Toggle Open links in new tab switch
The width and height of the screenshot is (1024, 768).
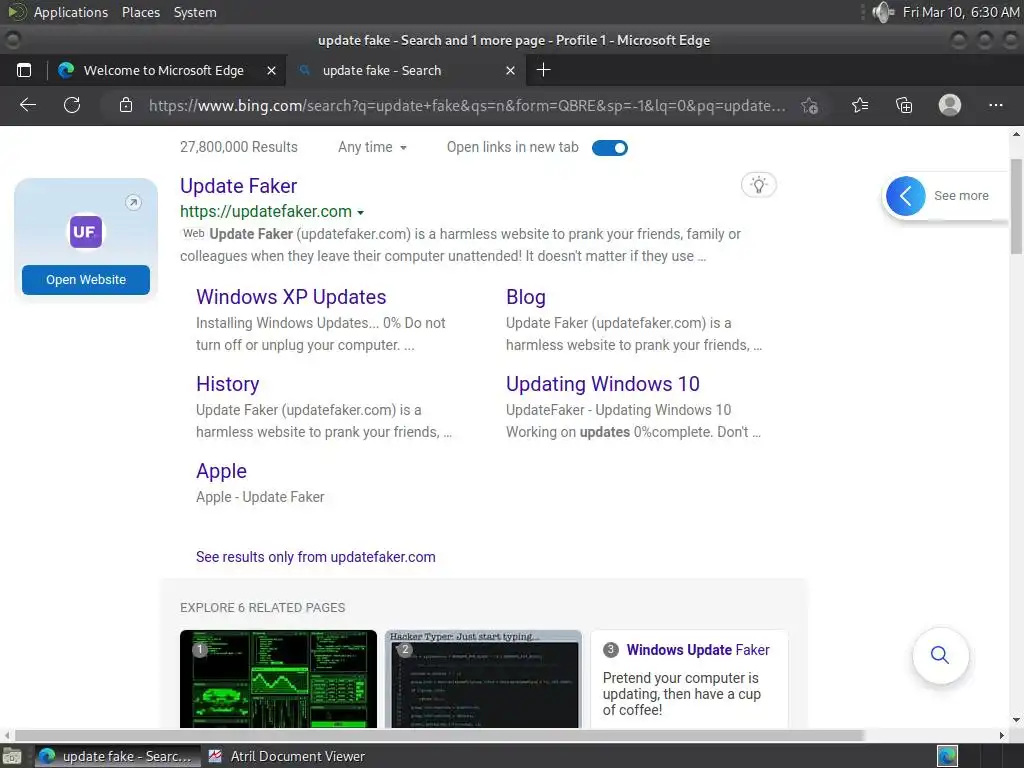click(610, 148)
